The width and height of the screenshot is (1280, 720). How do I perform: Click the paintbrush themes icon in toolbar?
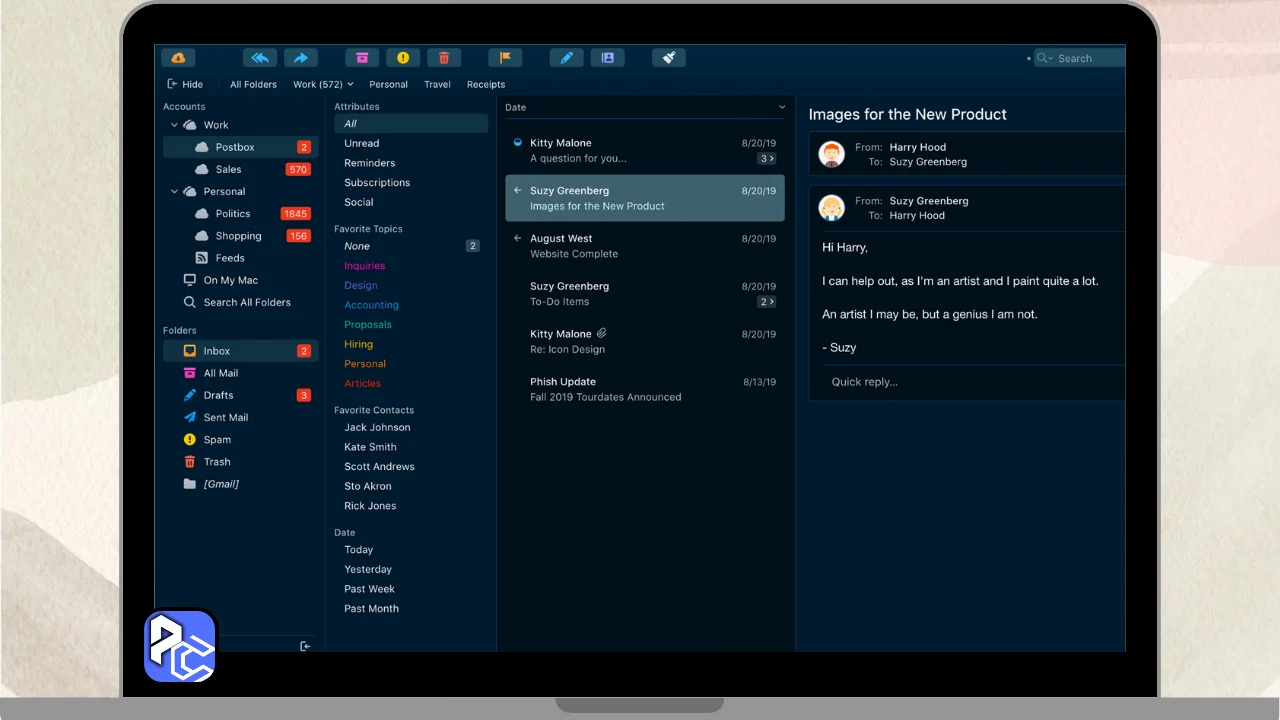click(668, 58)
